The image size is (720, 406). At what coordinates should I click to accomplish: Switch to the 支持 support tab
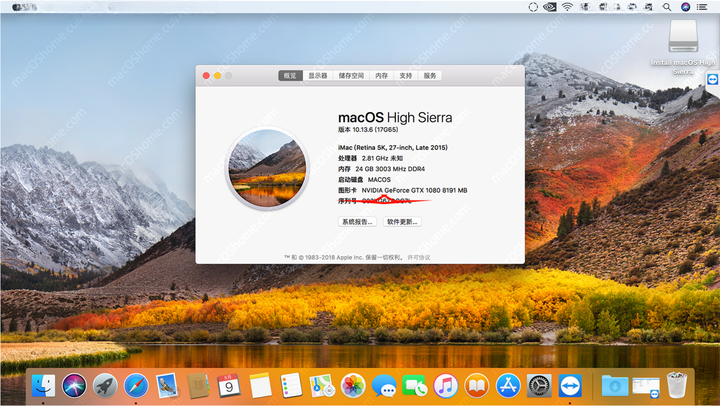(x=405, y=75)
